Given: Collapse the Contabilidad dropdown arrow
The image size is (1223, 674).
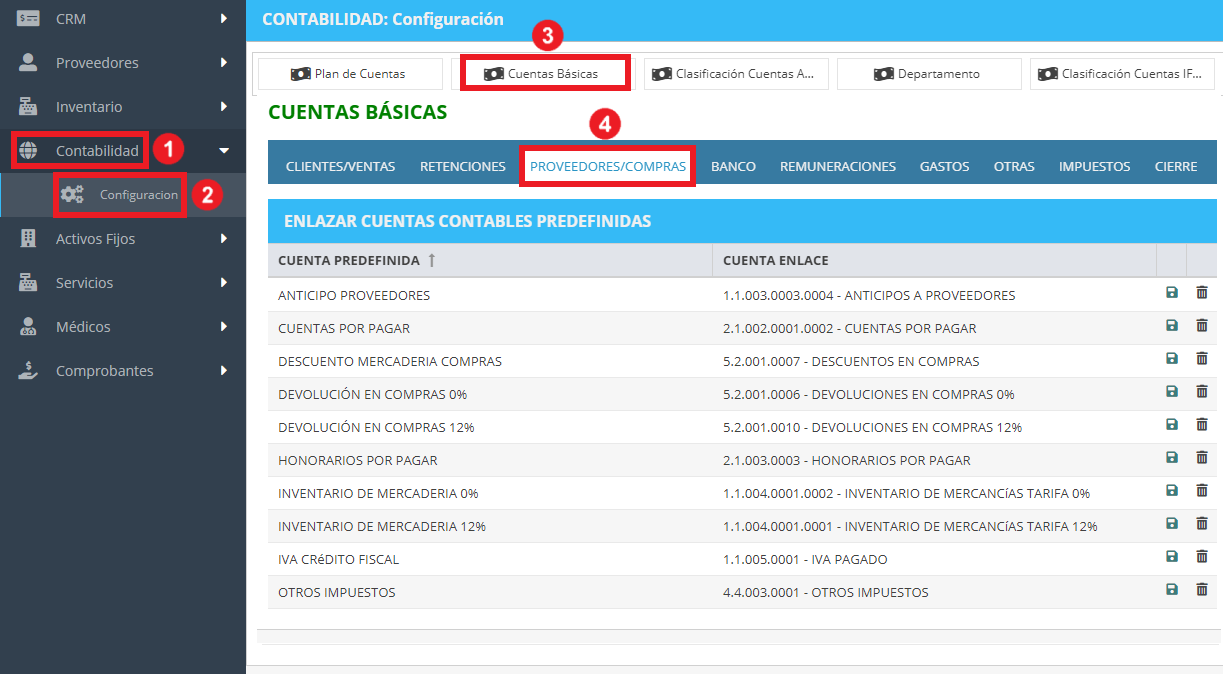Looking at the screenshot, I should 224,150.
